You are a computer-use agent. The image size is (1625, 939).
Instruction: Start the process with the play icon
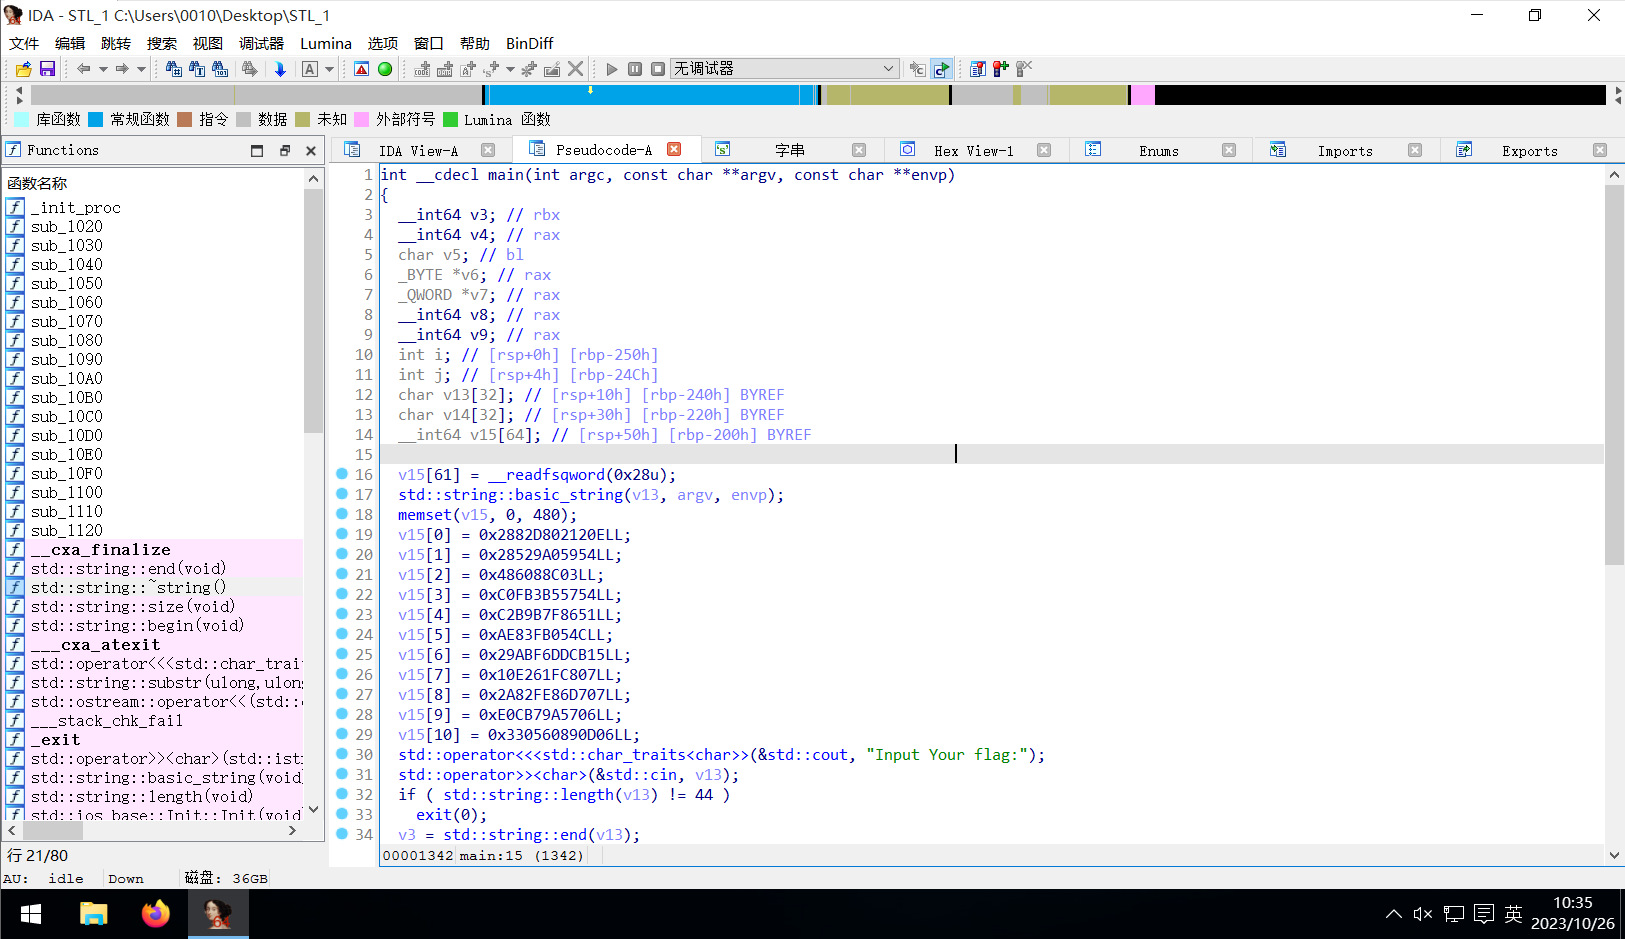pyautogui.click(x=612, y=69)
